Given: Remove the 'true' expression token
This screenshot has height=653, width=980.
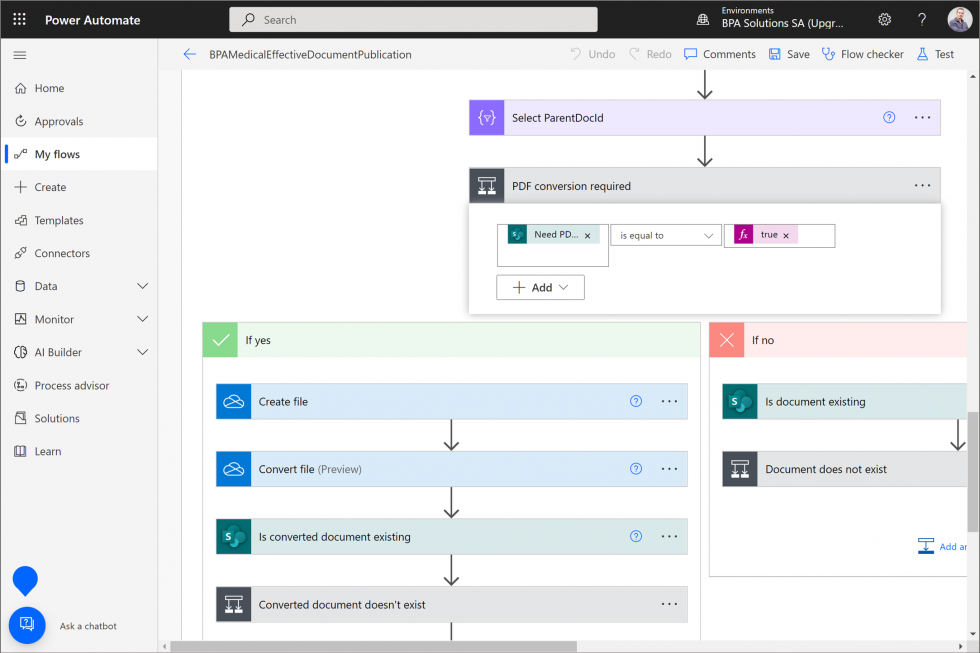Looking at the screenshot, I should 786,235.
